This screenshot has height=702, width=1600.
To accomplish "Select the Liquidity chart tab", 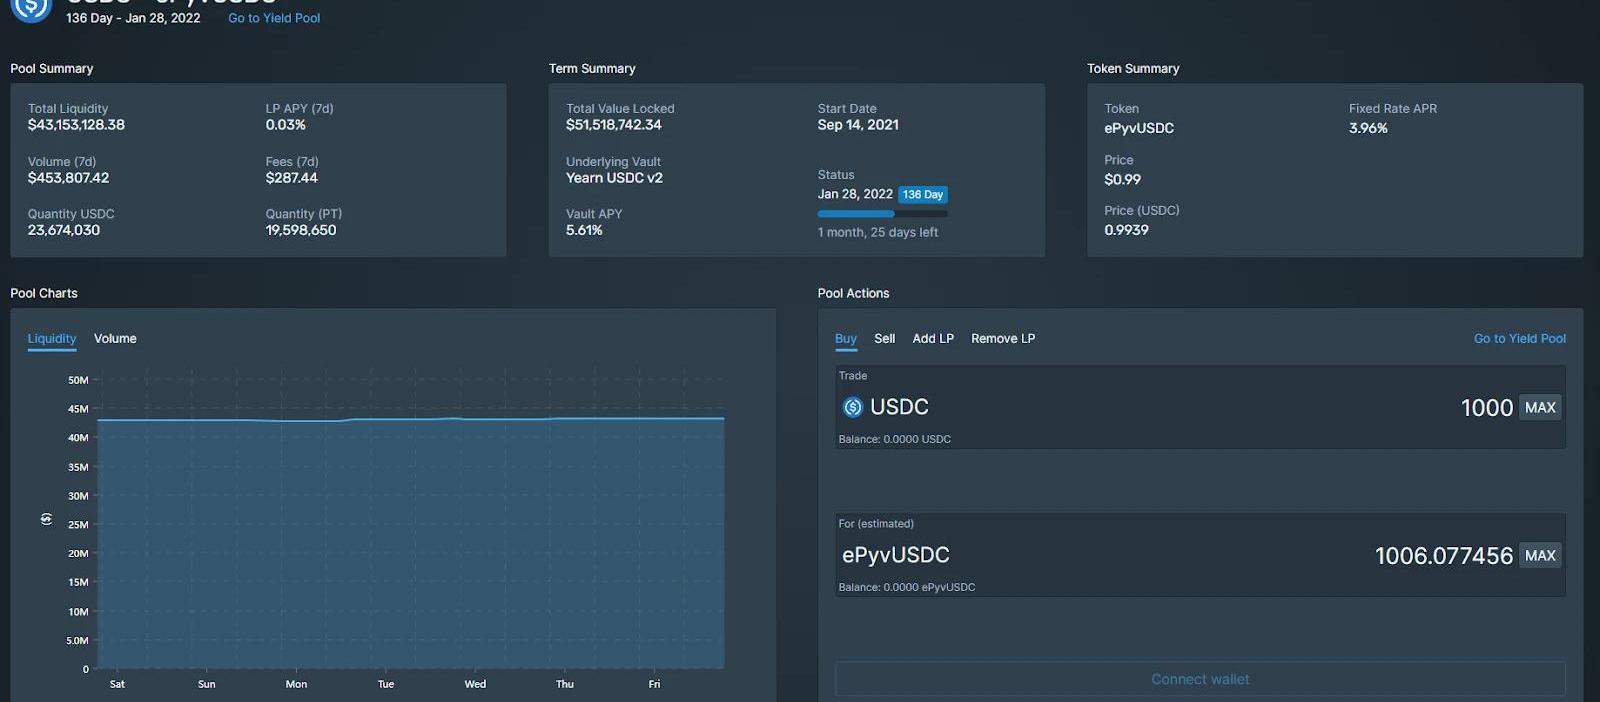I will 52,339.
